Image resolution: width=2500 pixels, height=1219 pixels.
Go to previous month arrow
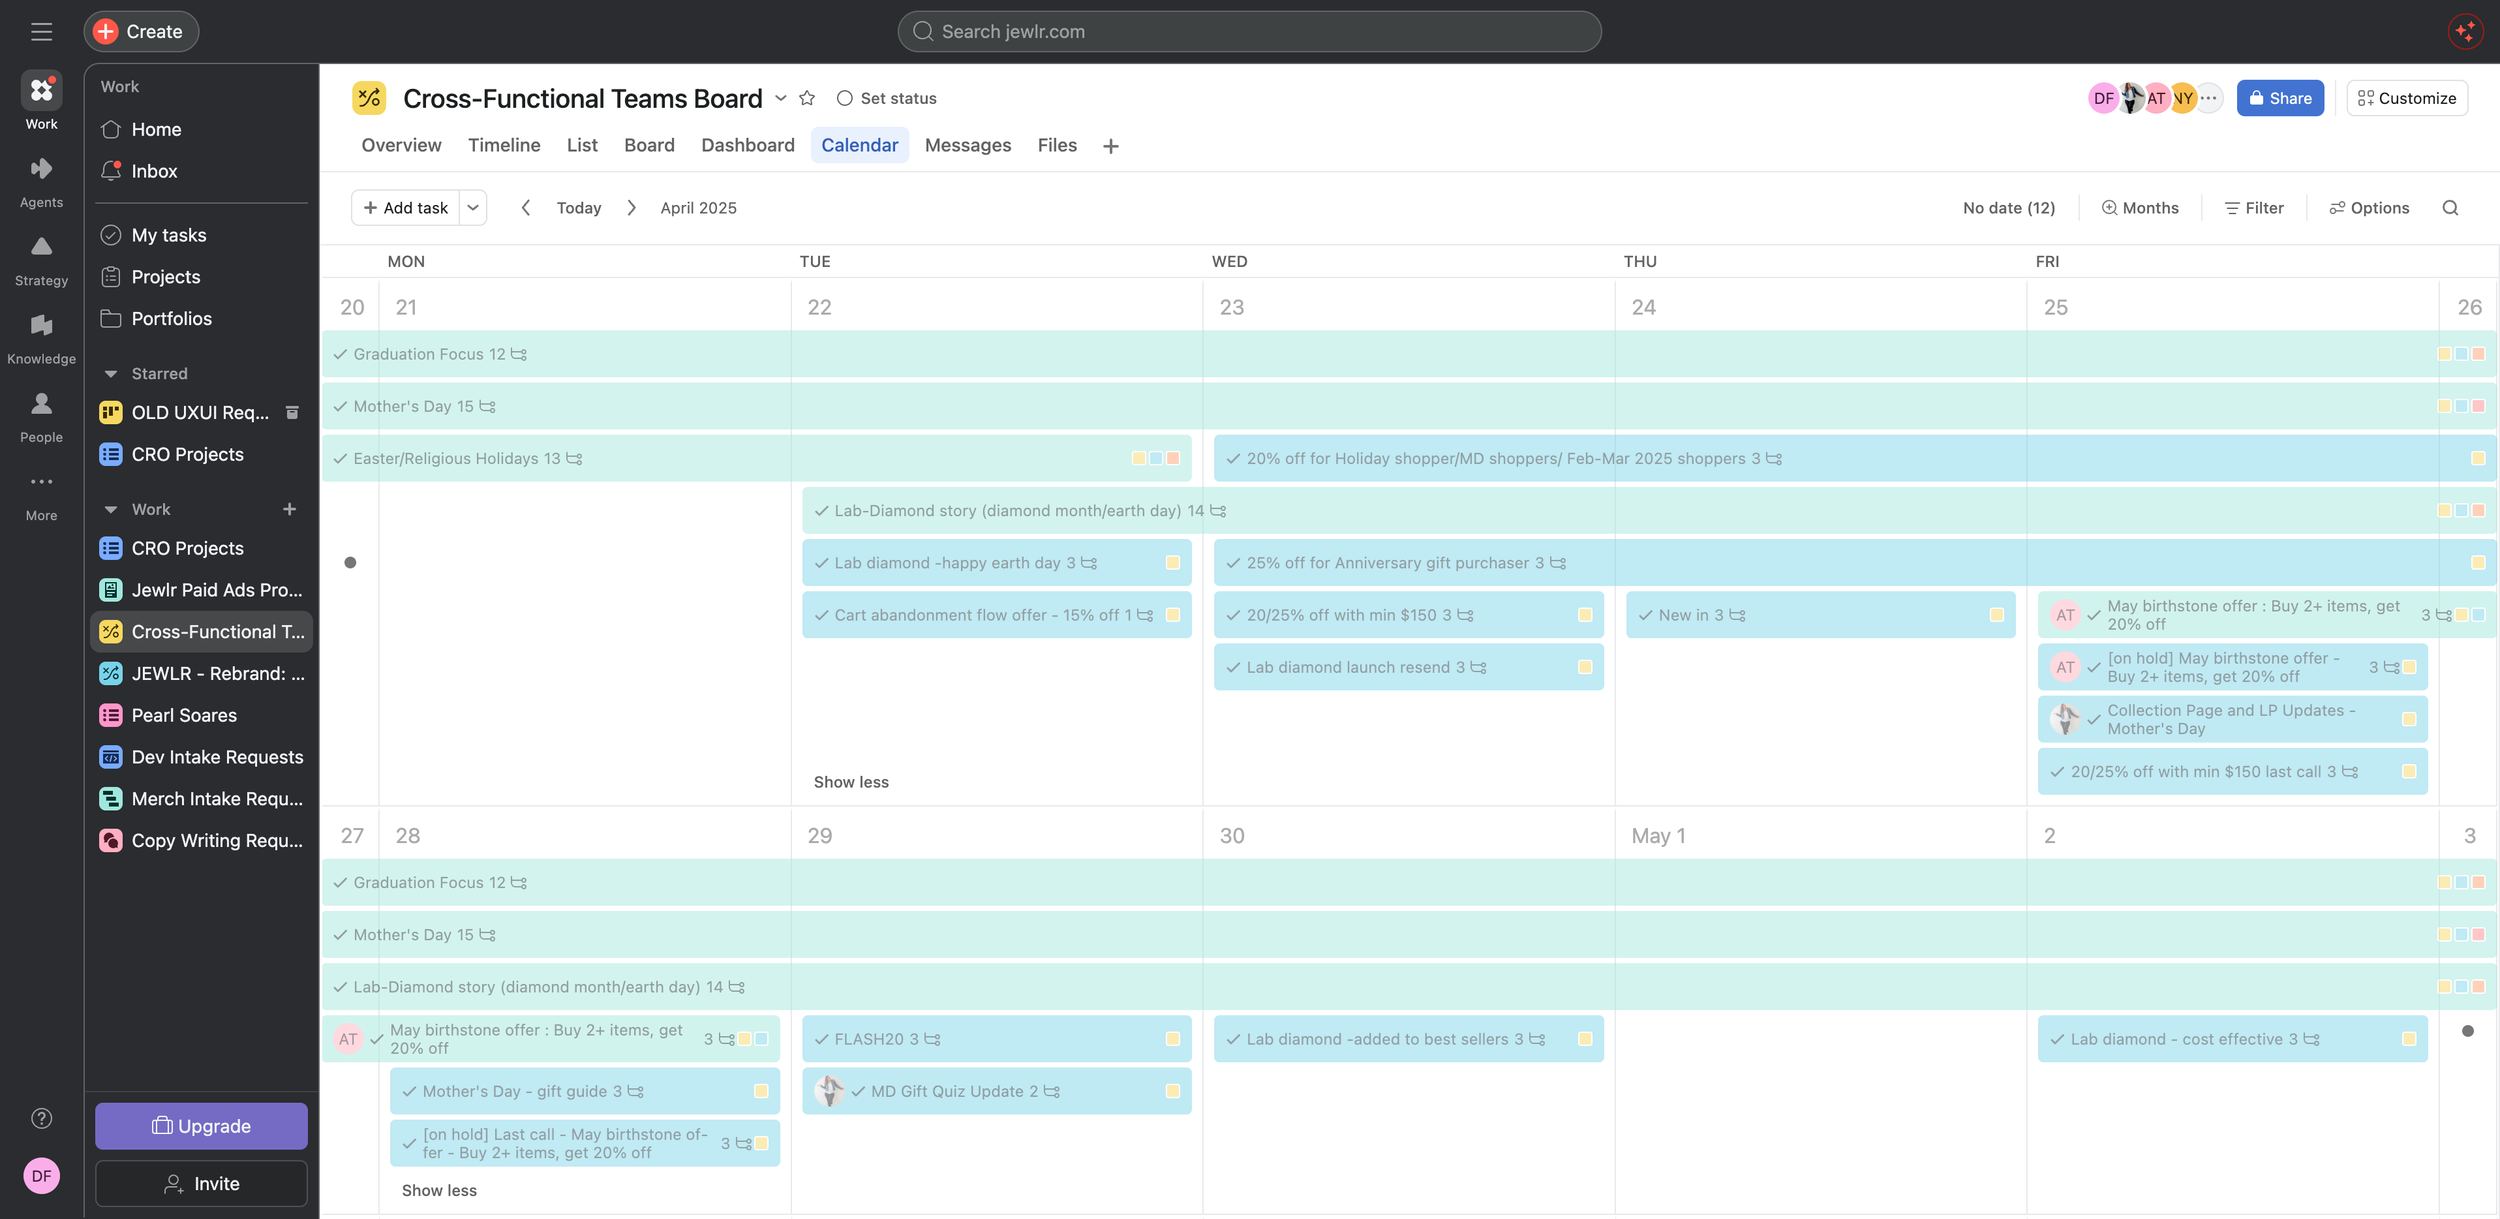click(525, 208)
